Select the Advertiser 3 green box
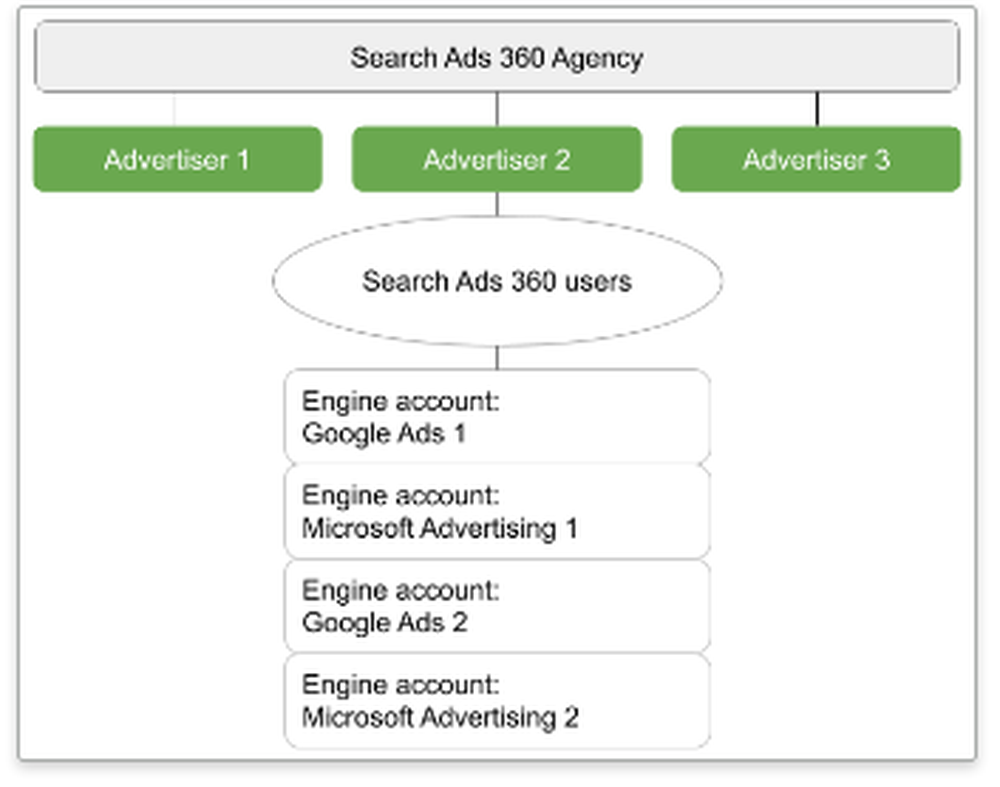1000x787 pixels. (x=816, y=159)
